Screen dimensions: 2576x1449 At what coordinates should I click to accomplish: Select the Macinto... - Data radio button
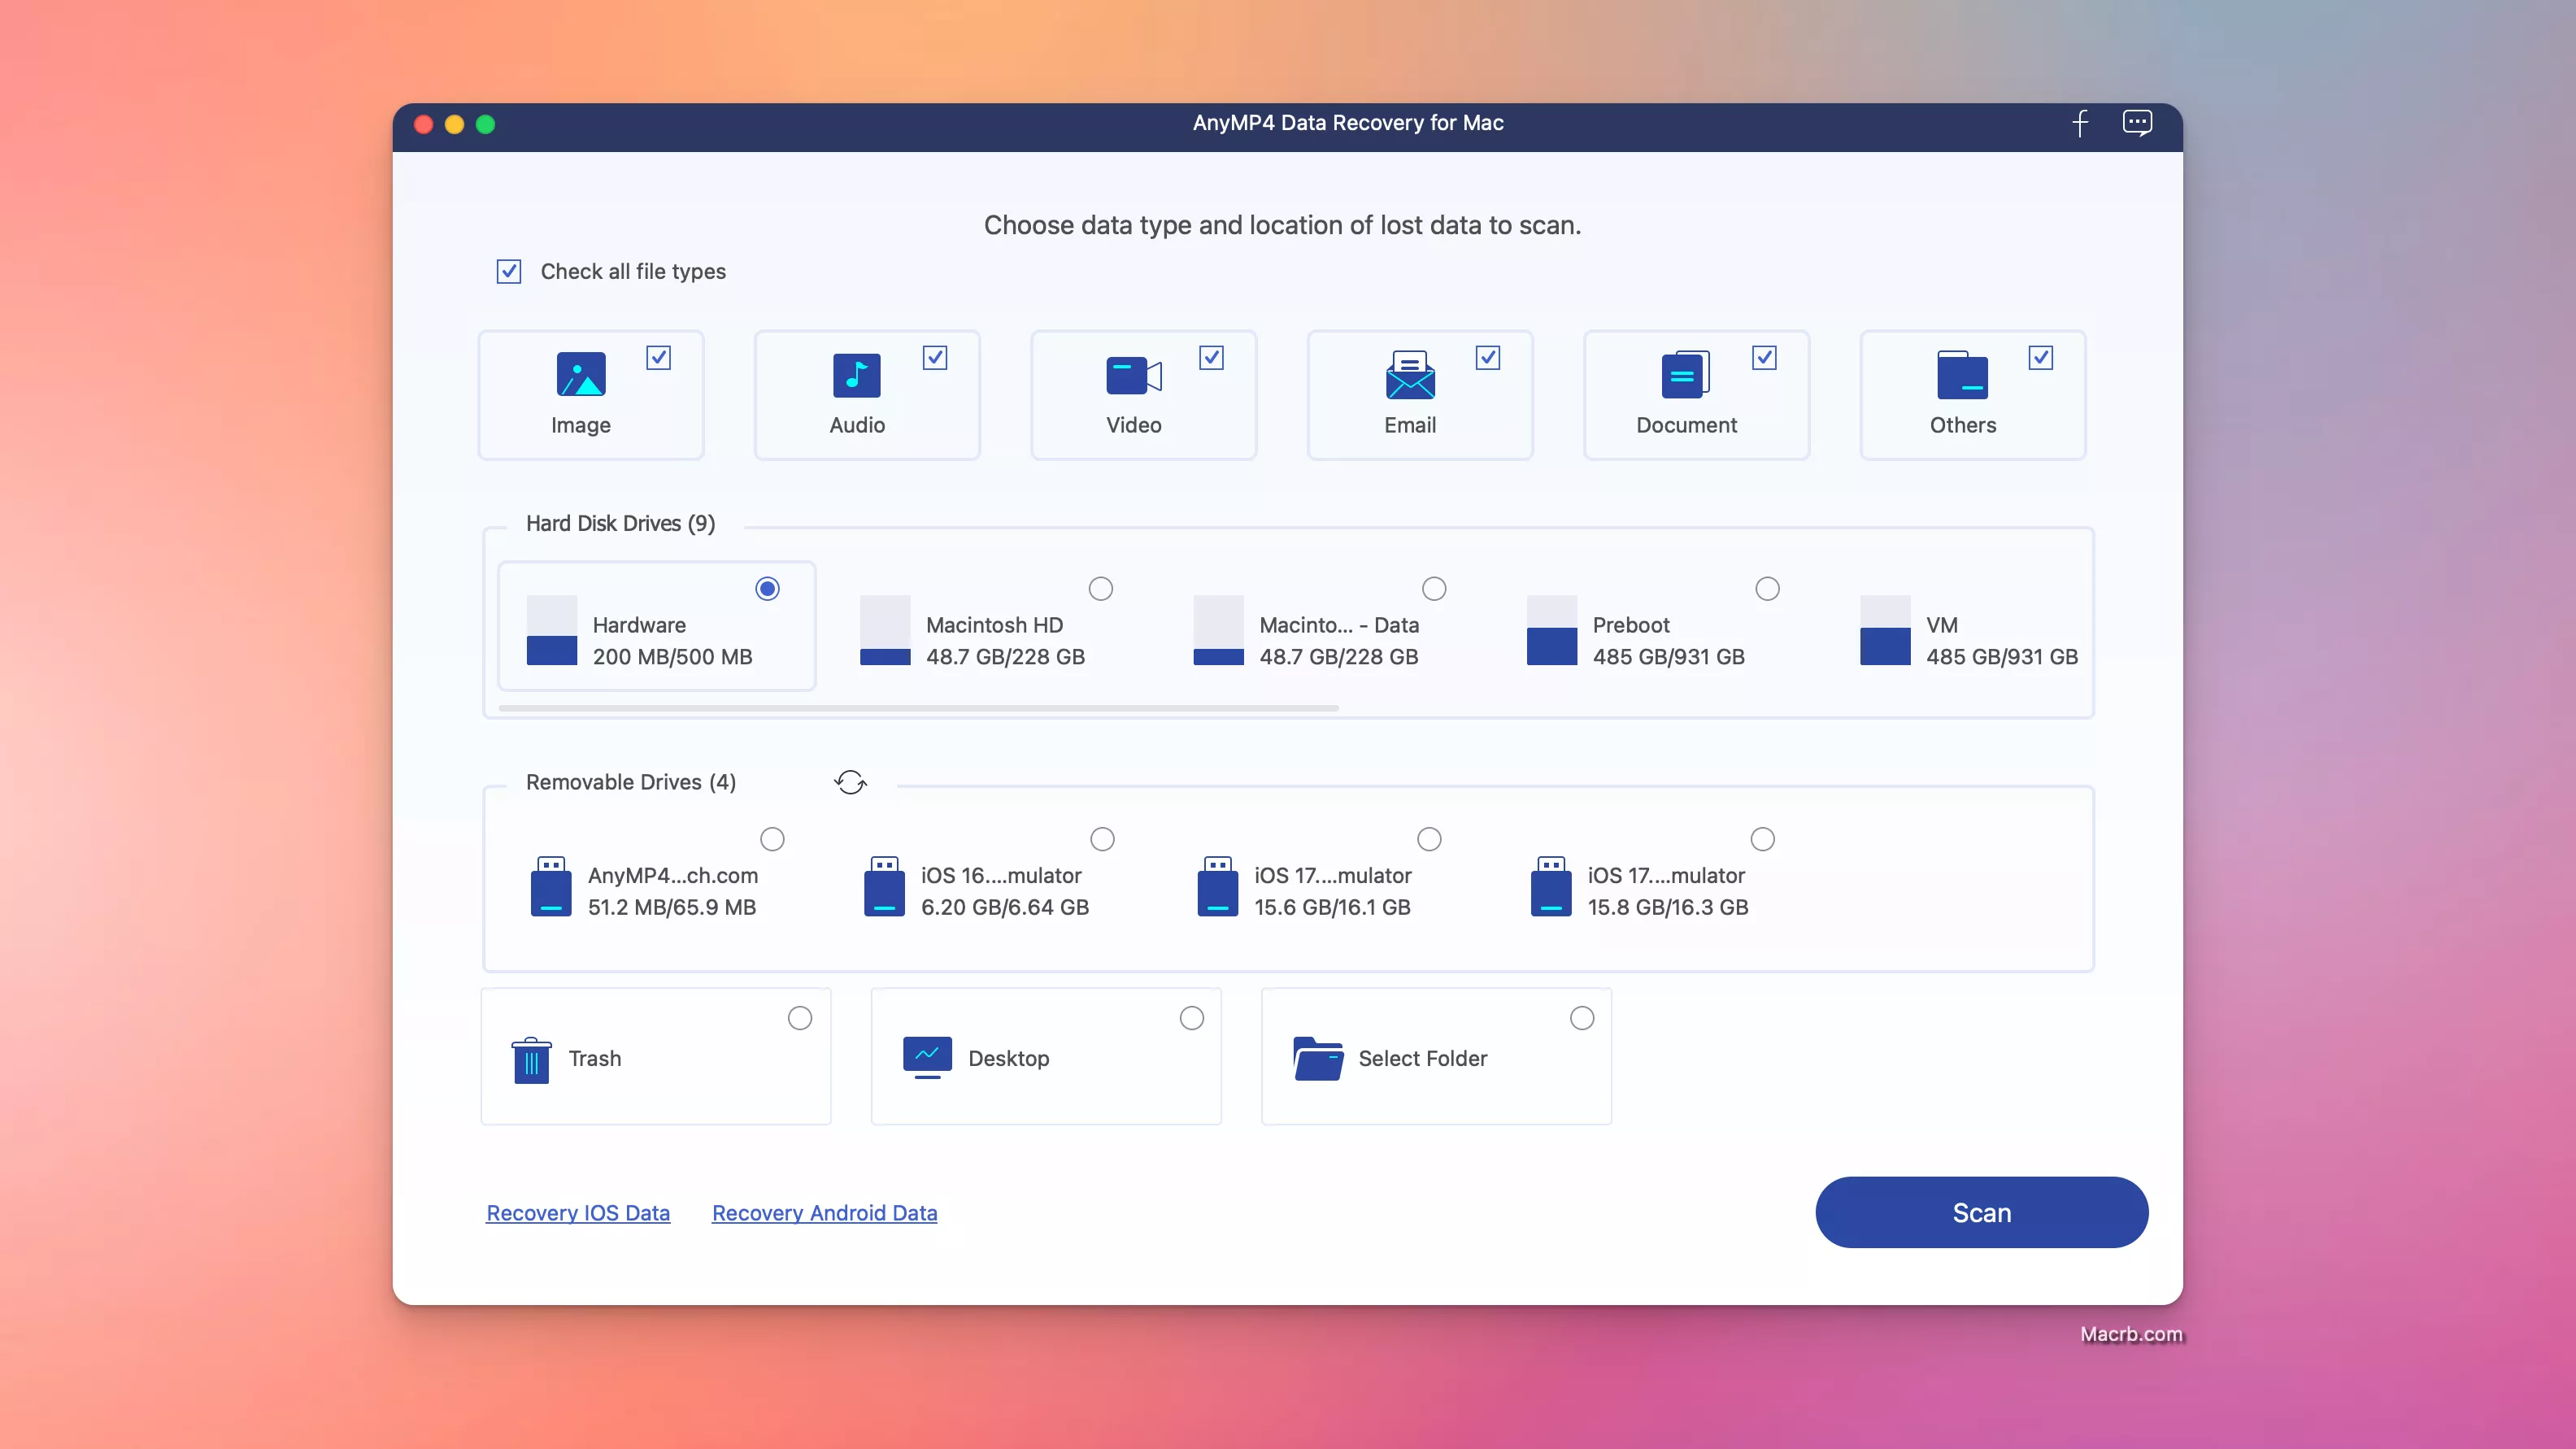point(1434,589)
